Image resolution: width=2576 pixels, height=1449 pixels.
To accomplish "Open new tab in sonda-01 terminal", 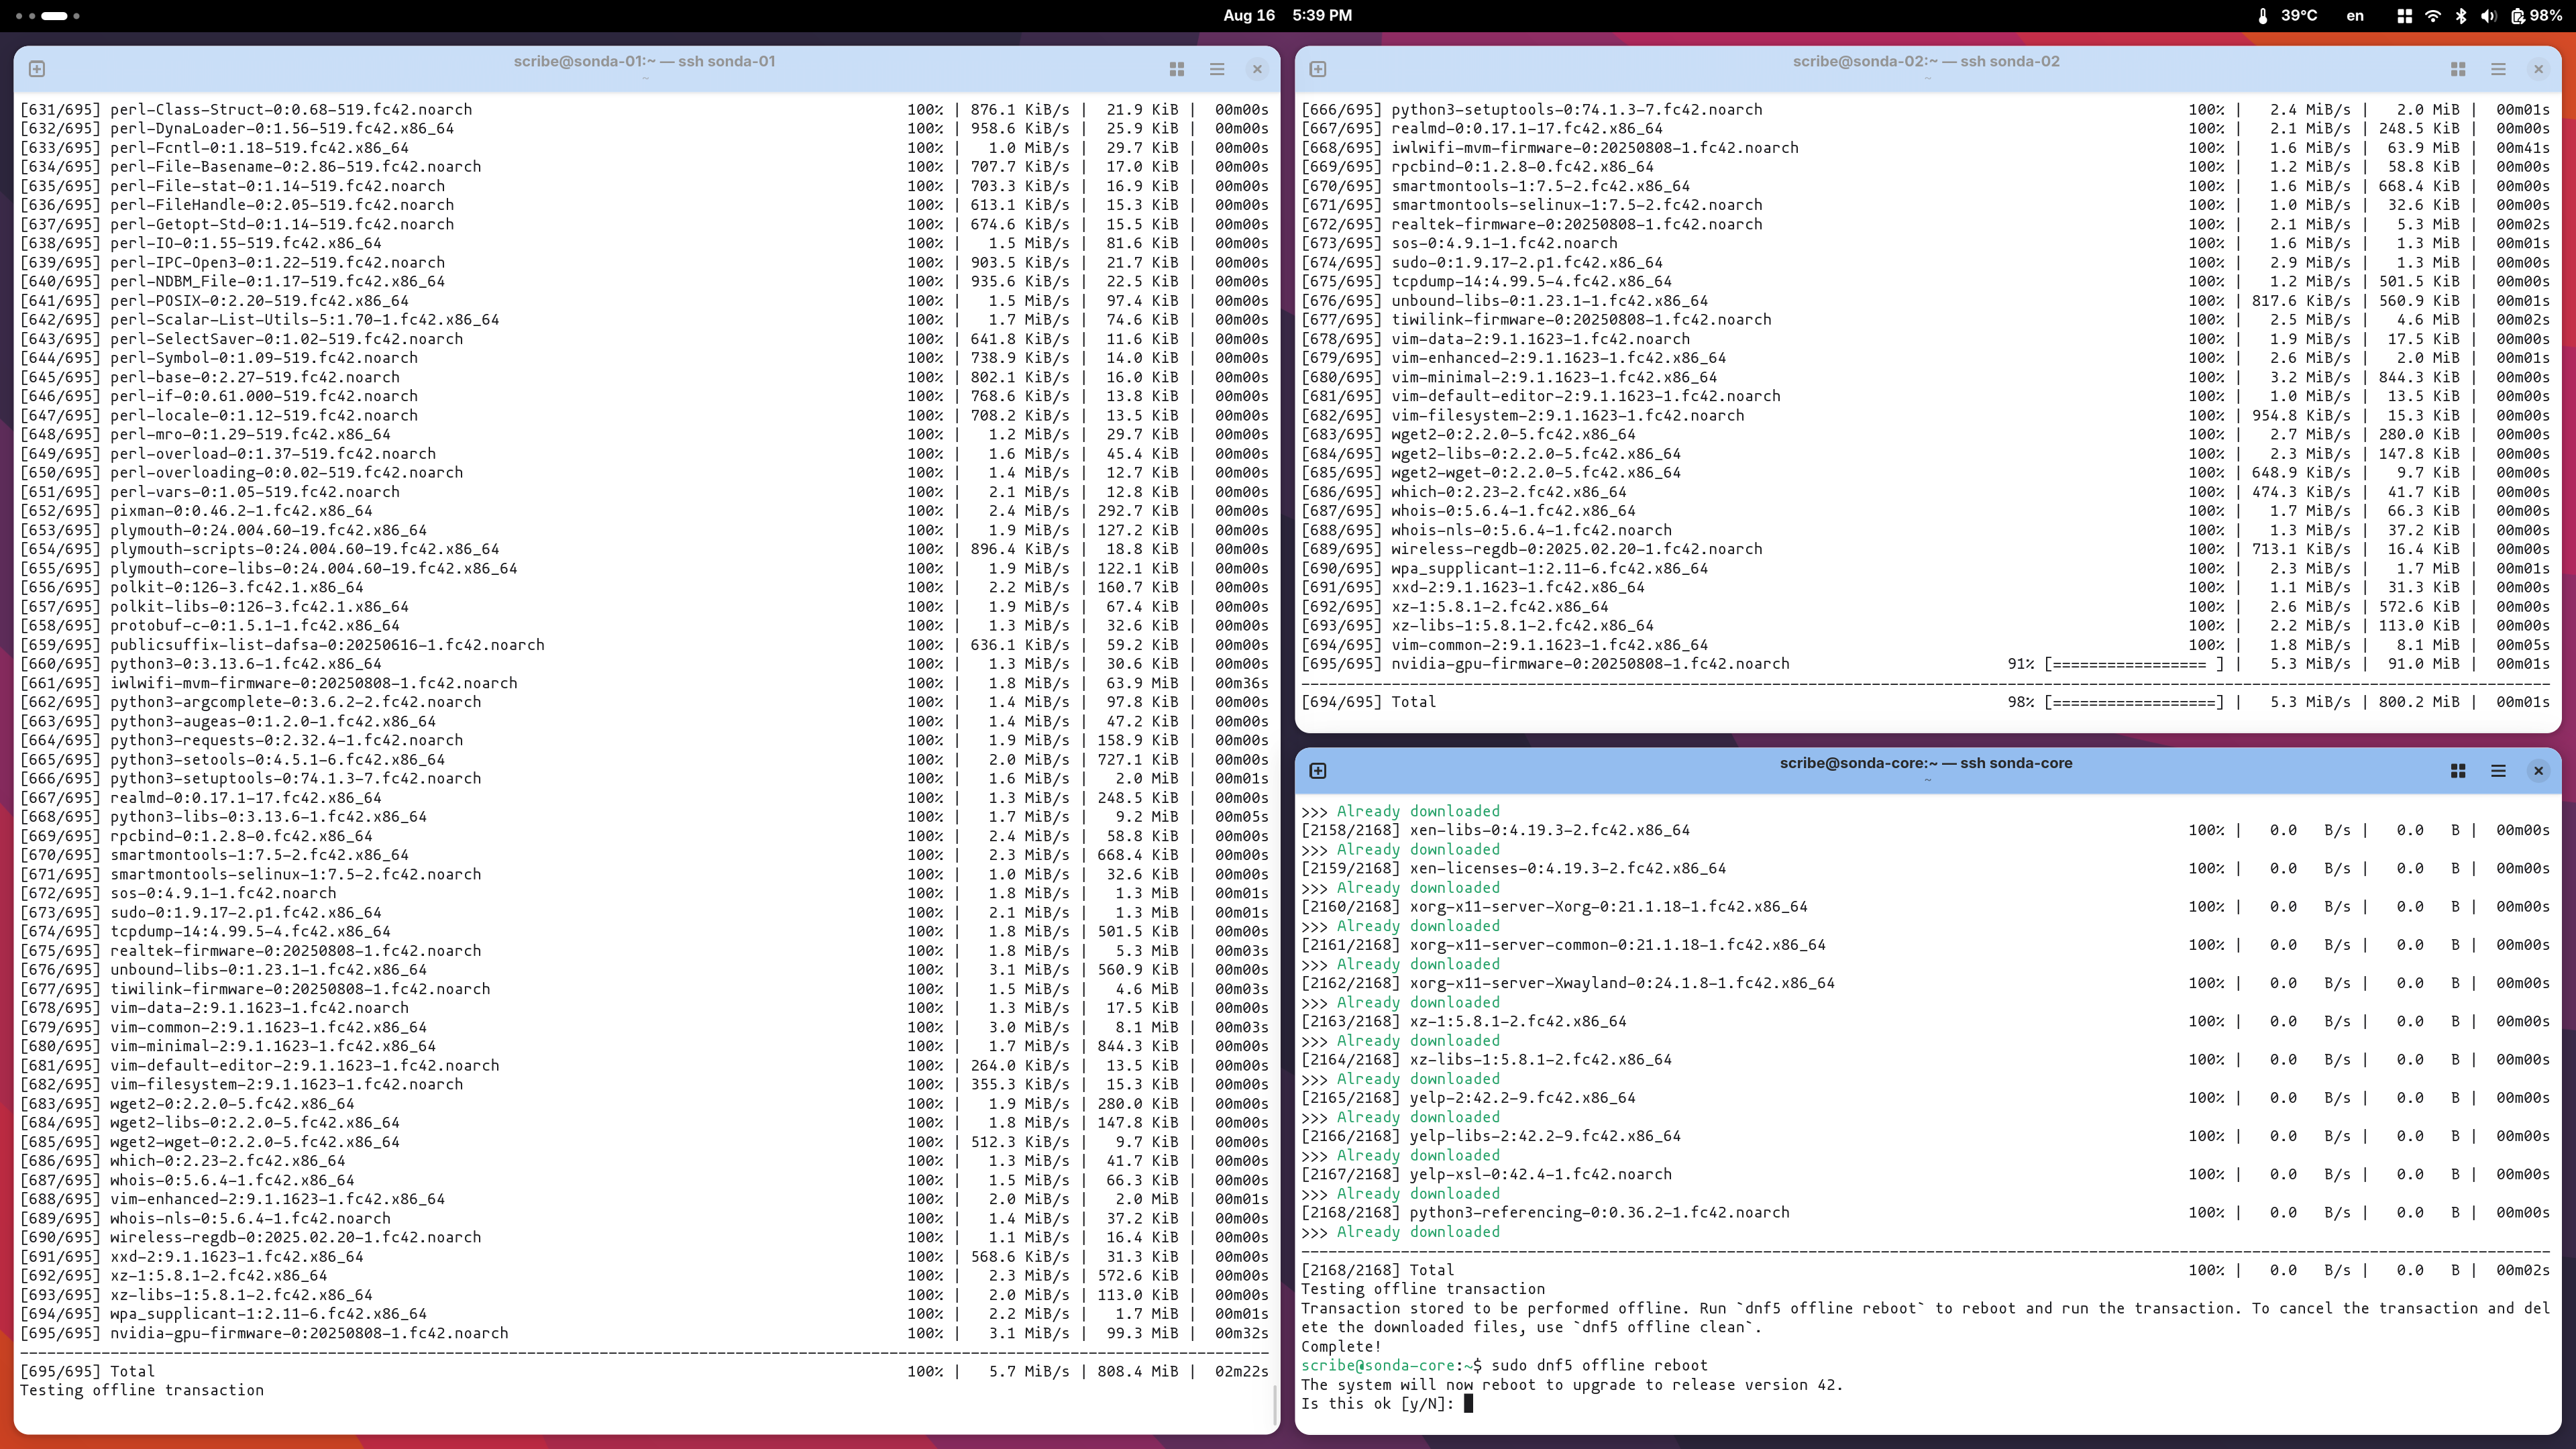I will coord(37,69).
